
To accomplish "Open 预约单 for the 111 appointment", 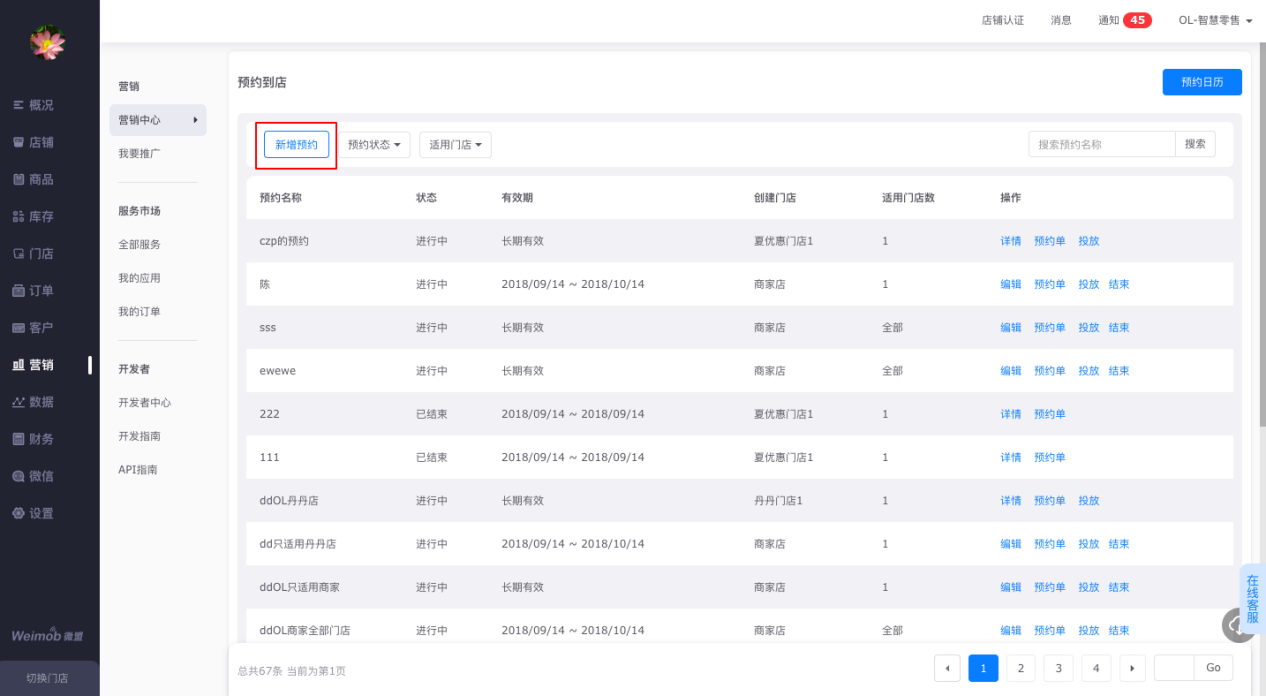I will pyautogui.click(x=1050, y=457).
